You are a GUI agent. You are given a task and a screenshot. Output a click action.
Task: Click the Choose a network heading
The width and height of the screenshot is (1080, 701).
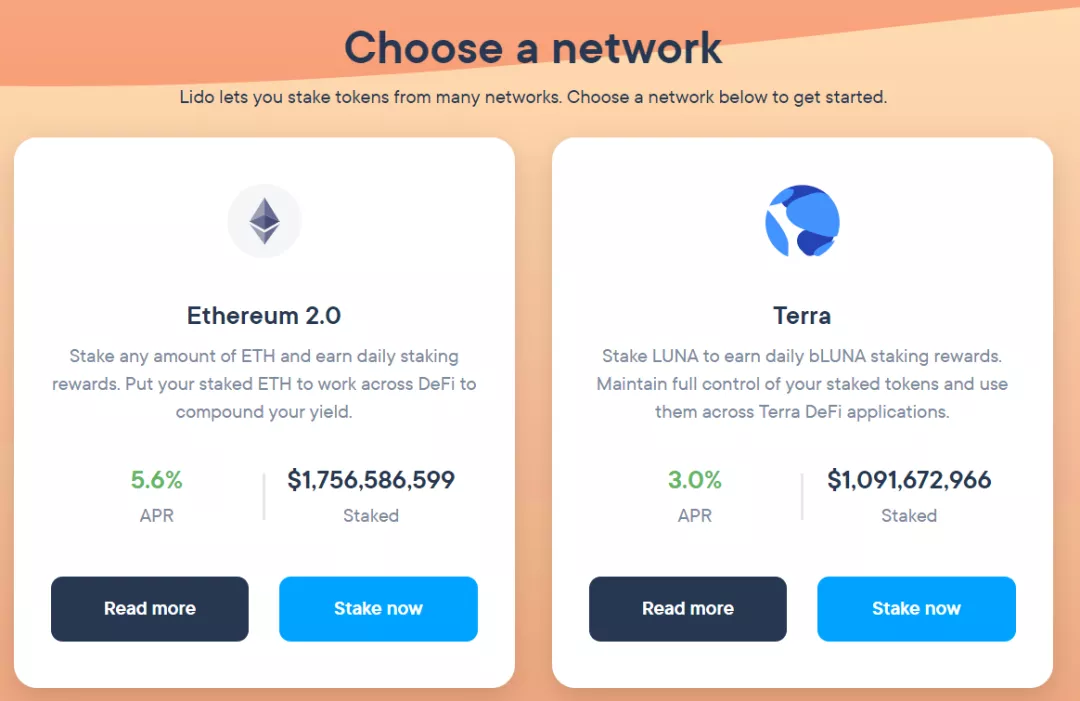(533, 48)
